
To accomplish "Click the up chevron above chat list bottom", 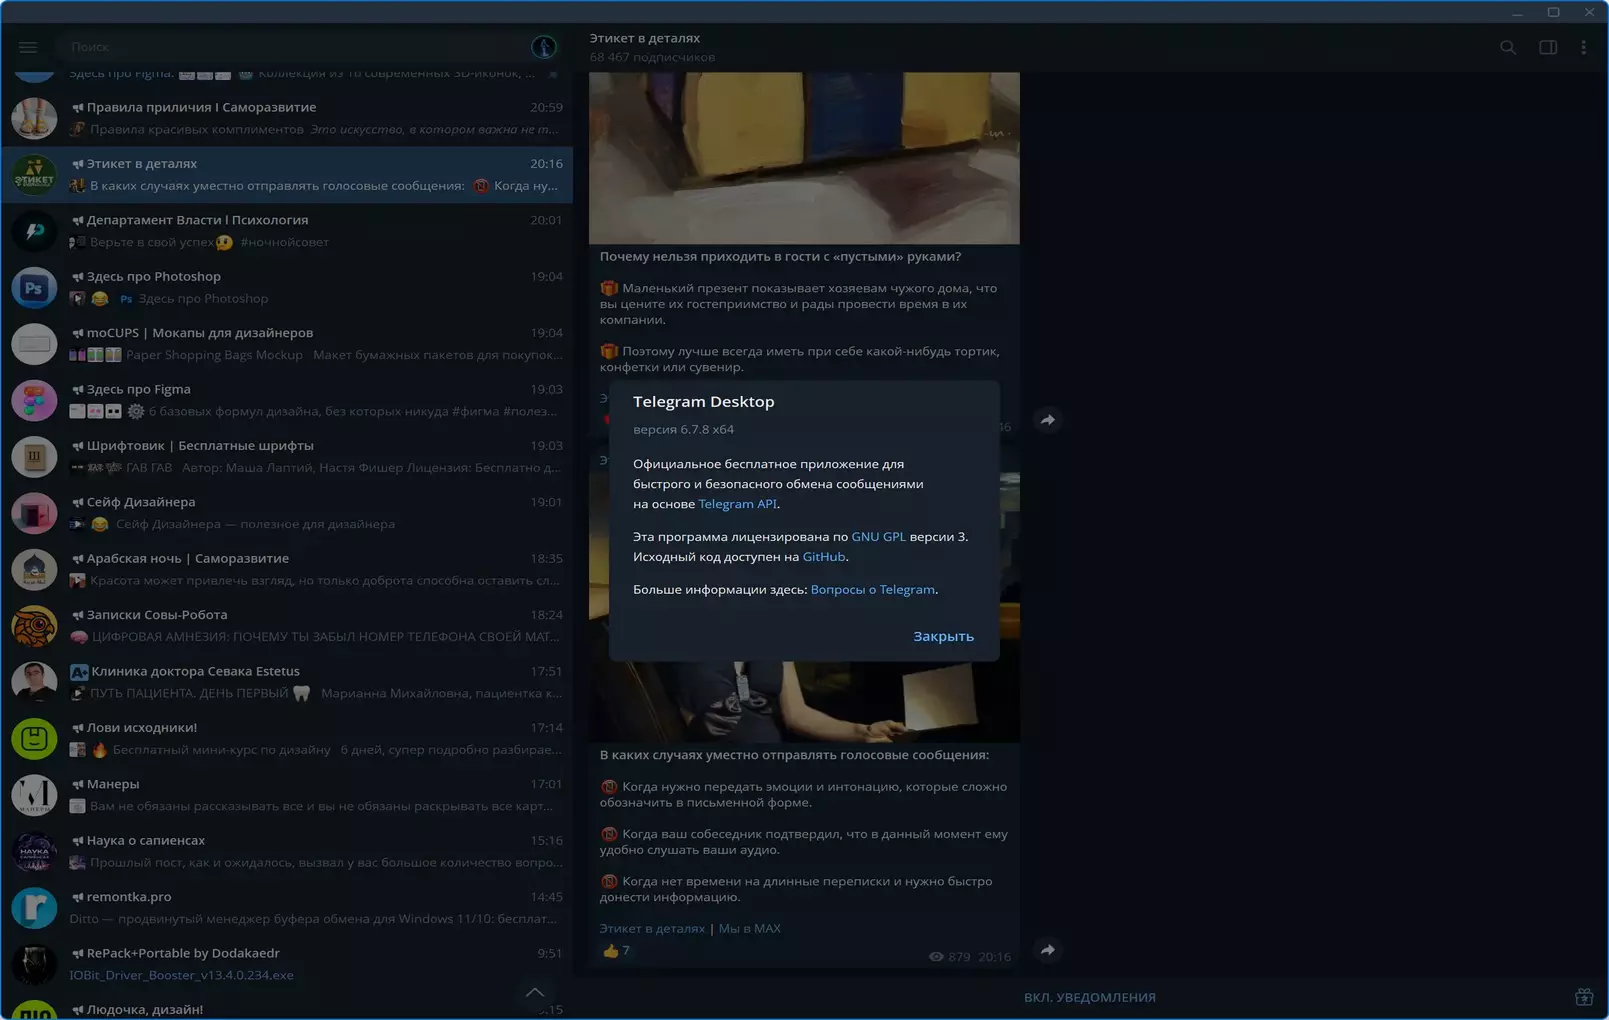I will click(535, 992).
